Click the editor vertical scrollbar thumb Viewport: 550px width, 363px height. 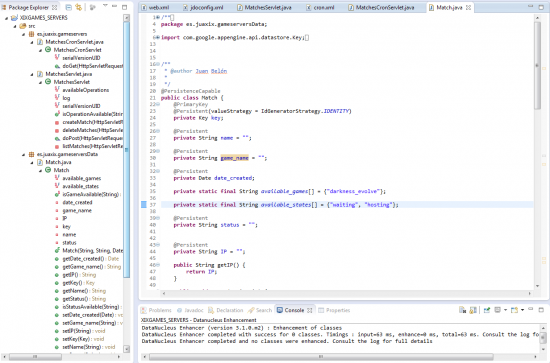tap(537, 65)
